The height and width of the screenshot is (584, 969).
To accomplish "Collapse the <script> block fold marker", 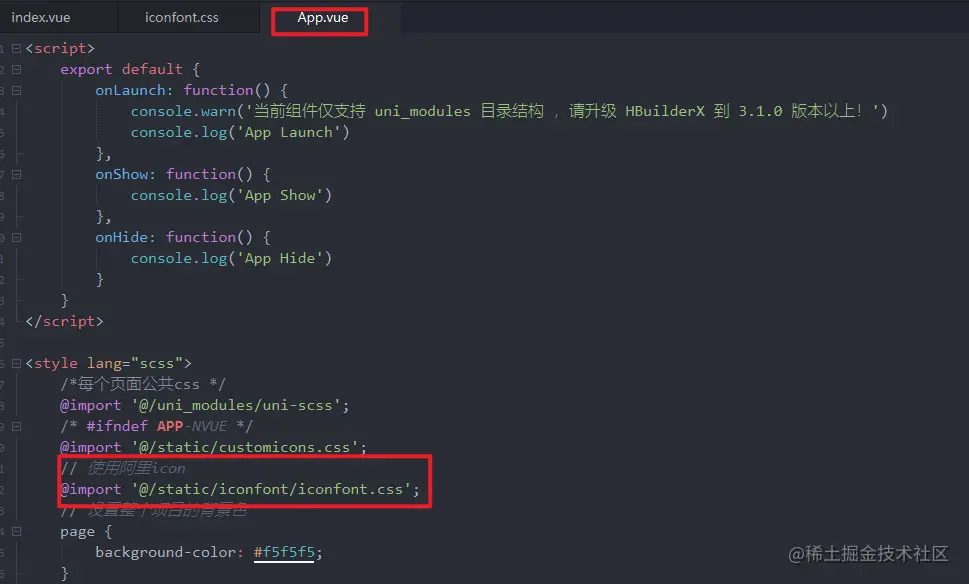I will click(17, 48).
